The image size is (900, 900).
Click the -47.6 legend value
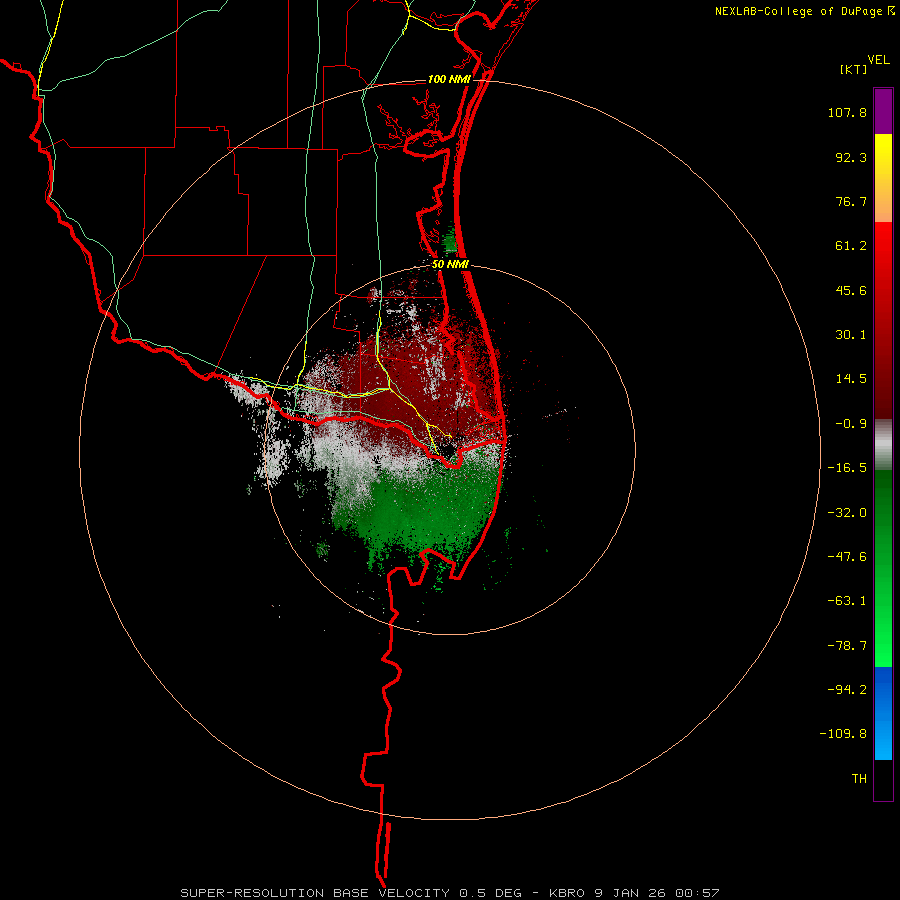pyautogui.click(x=847, y=557)
